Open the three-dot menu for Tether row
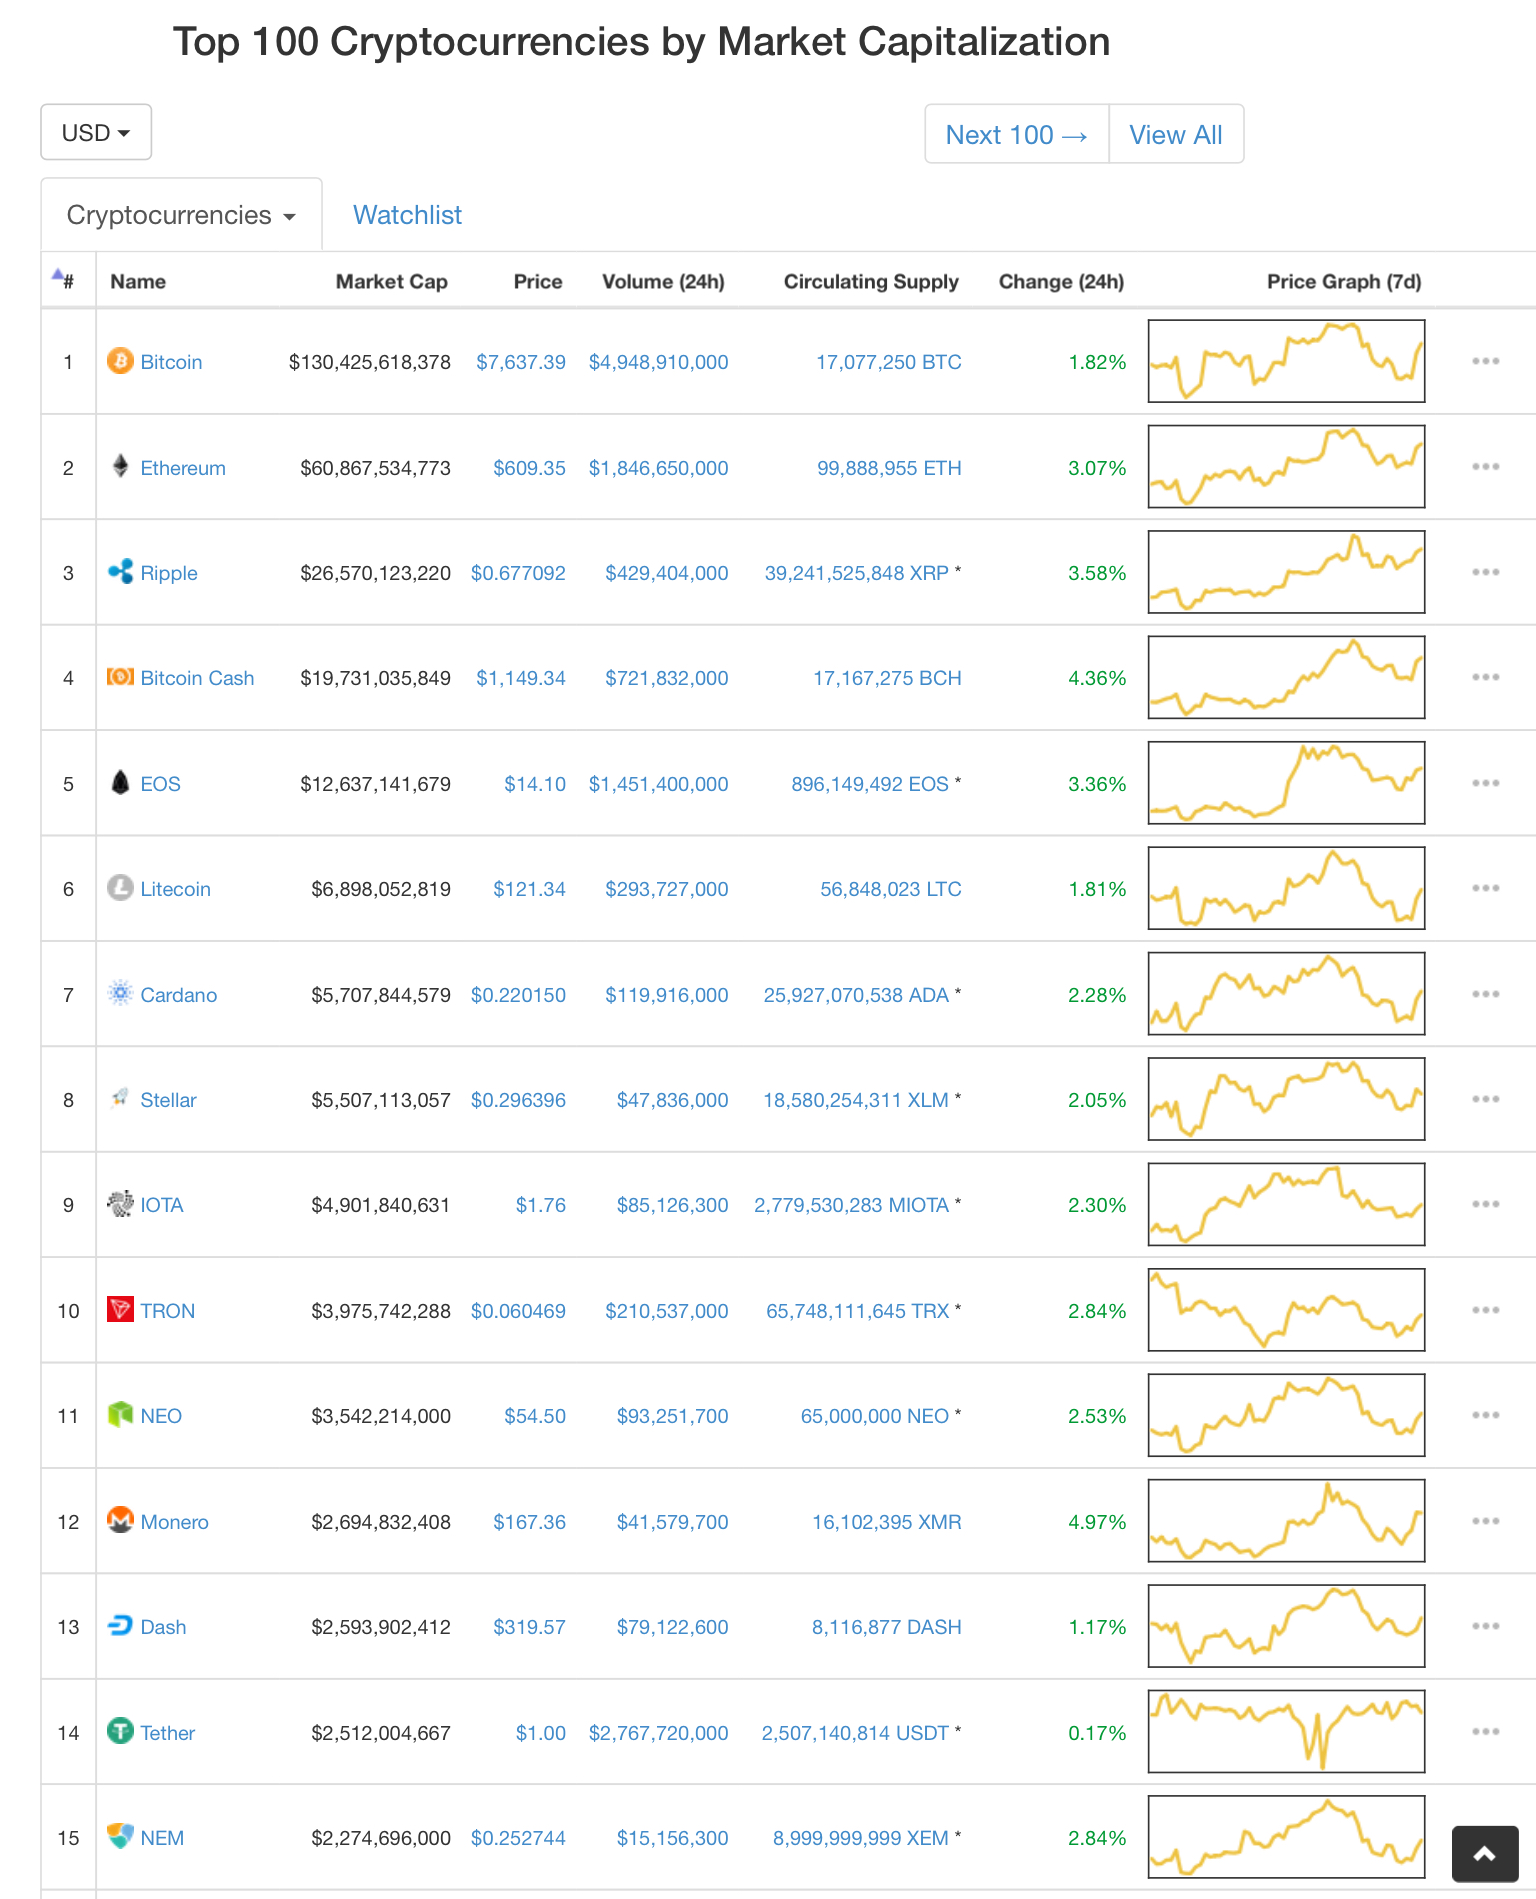The height and width of the screenshot is (1899, 1536). pos(1486,1731)
